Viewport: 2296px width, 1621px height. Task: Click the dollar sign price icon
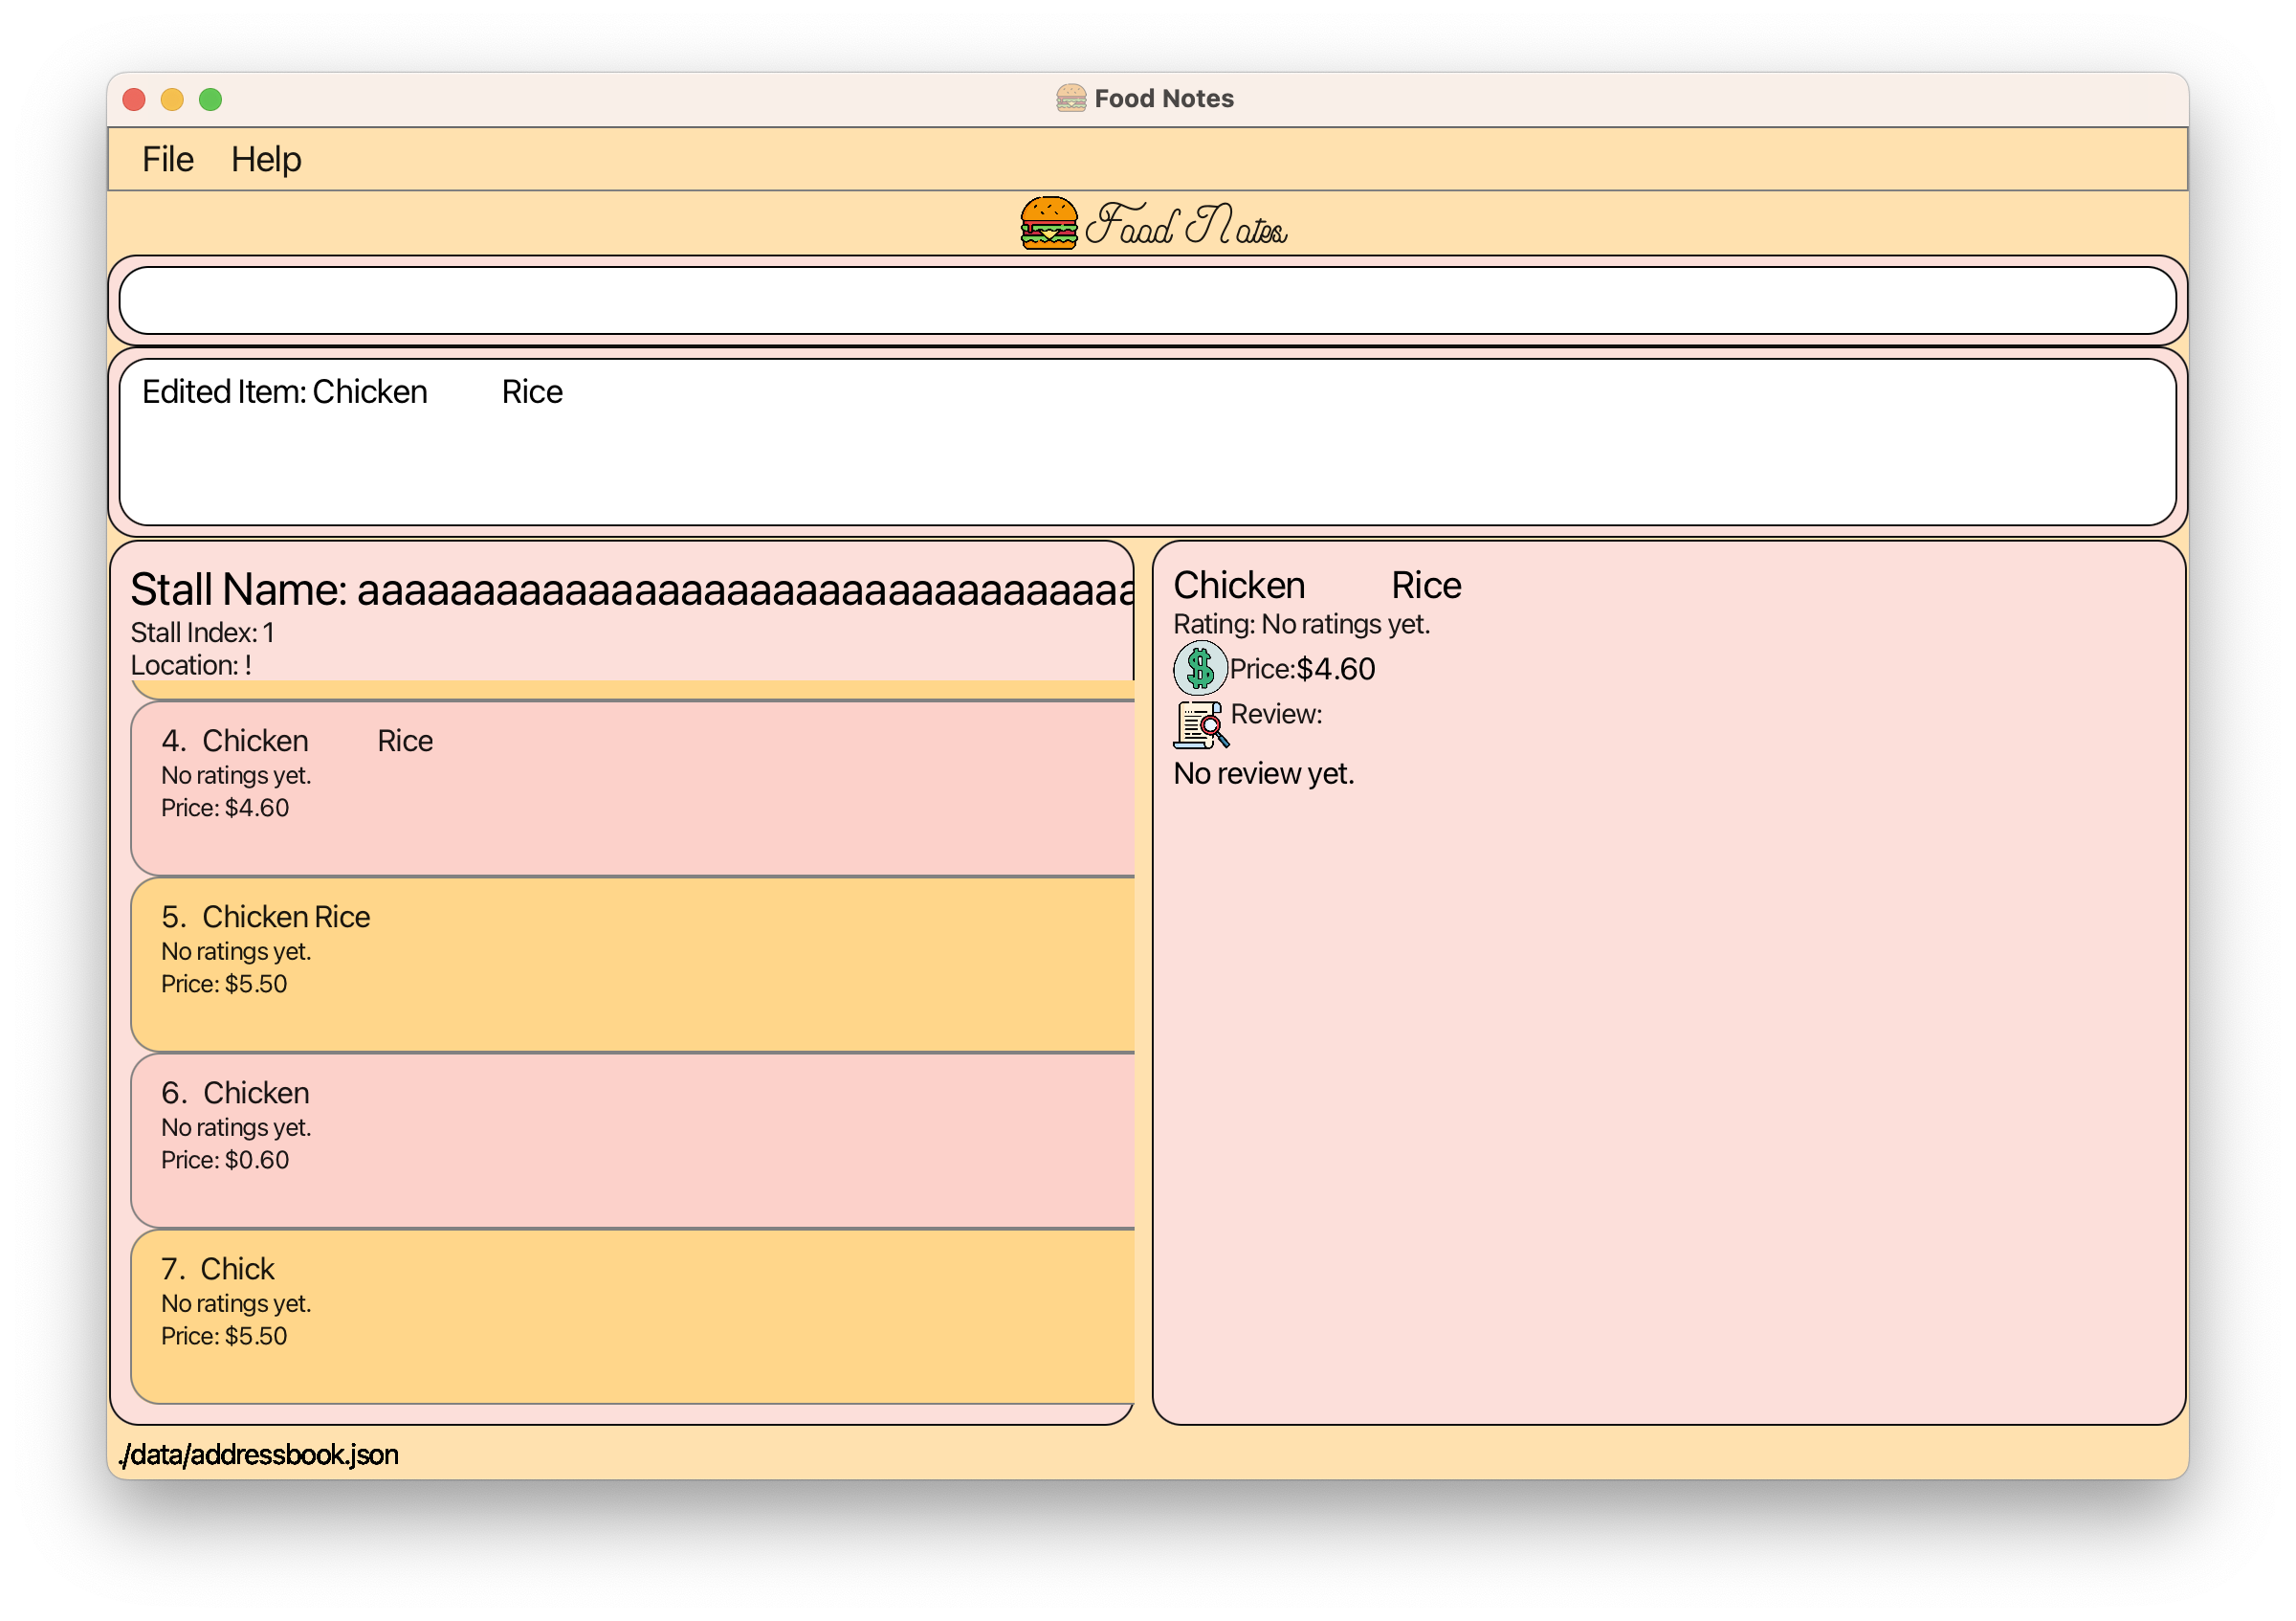coord(1199,668)
